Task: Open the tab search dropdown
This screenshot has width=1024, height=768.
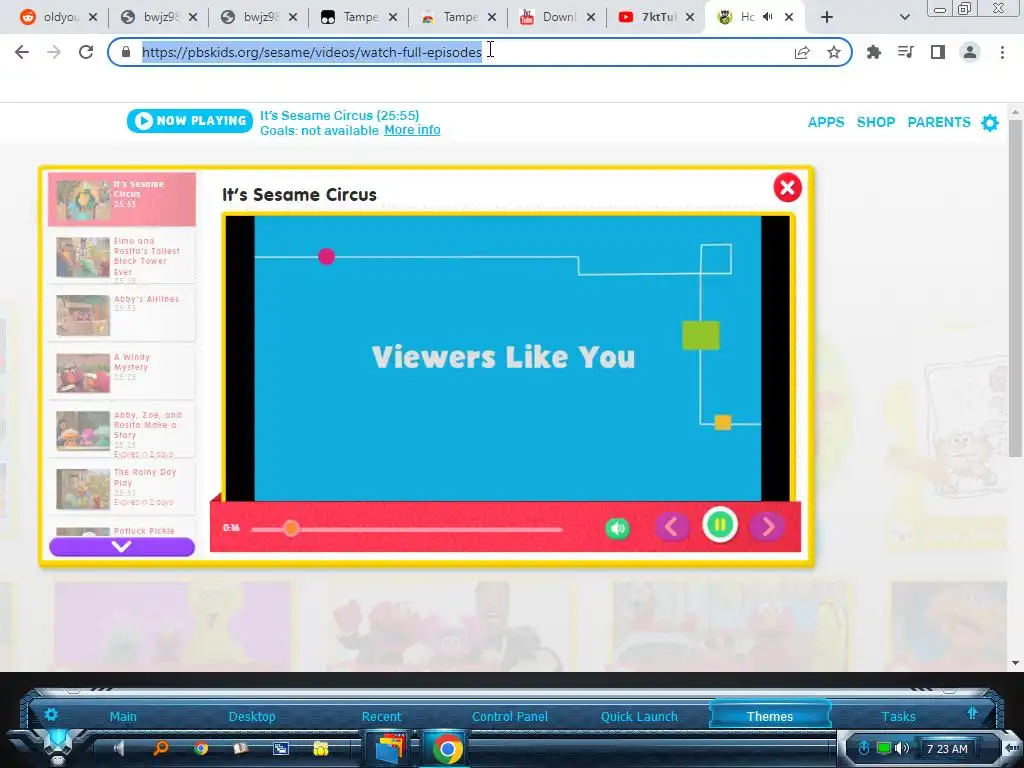Action: 904,17
